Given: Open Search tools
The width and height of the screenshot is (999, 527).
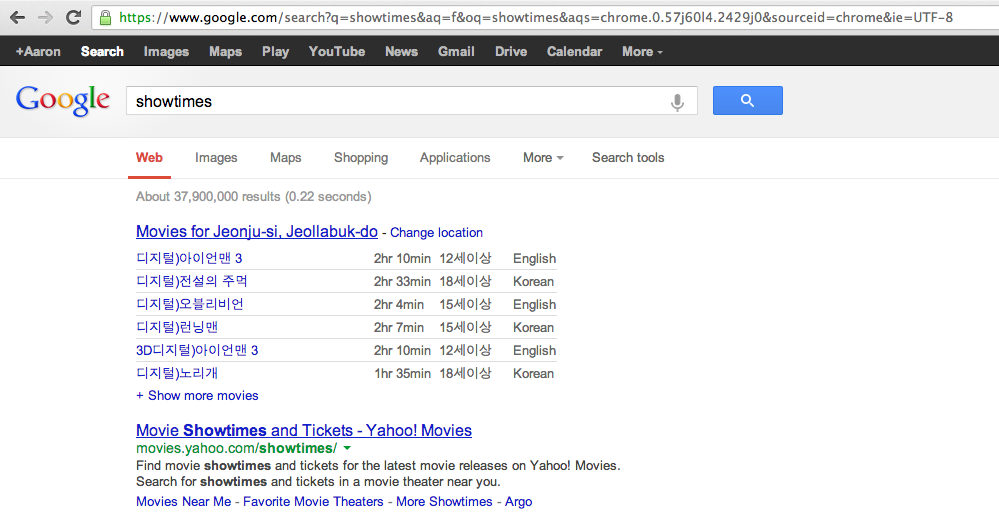Looking at the screenshot, I should point(628,157).
